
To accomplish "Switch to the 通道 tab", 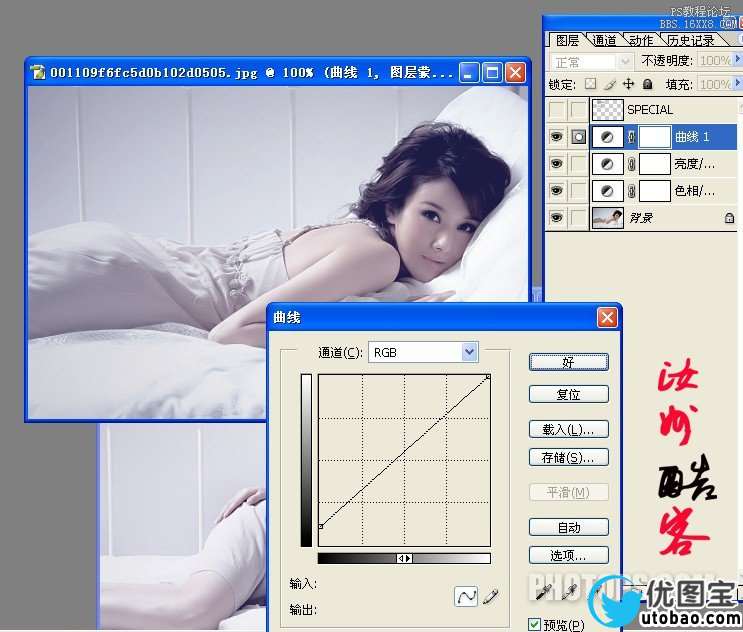I will click(x=604, y=40).
